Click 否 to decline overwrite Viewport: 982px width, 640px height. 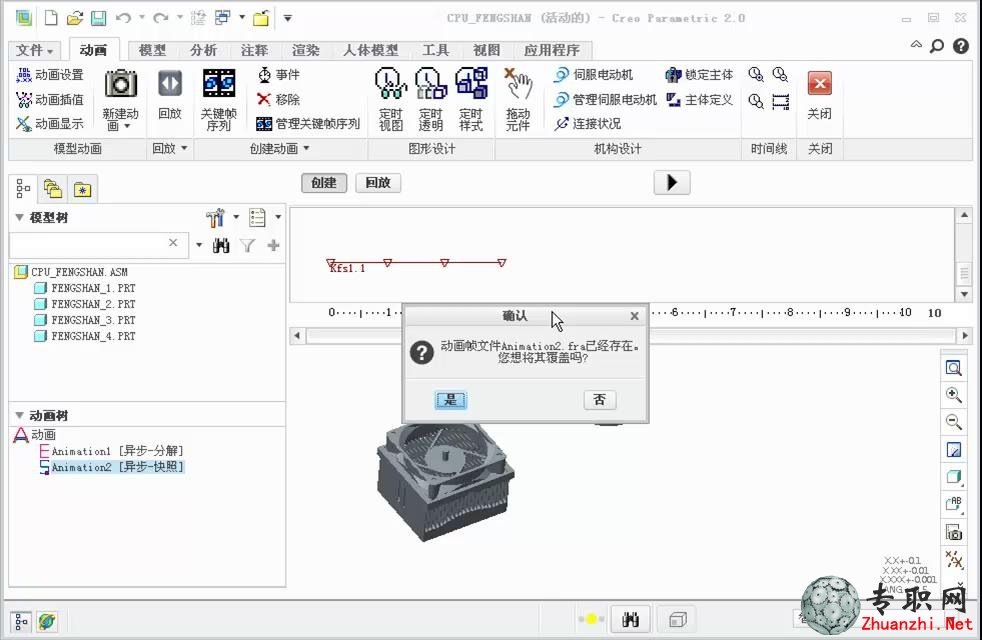coord(600,400)
